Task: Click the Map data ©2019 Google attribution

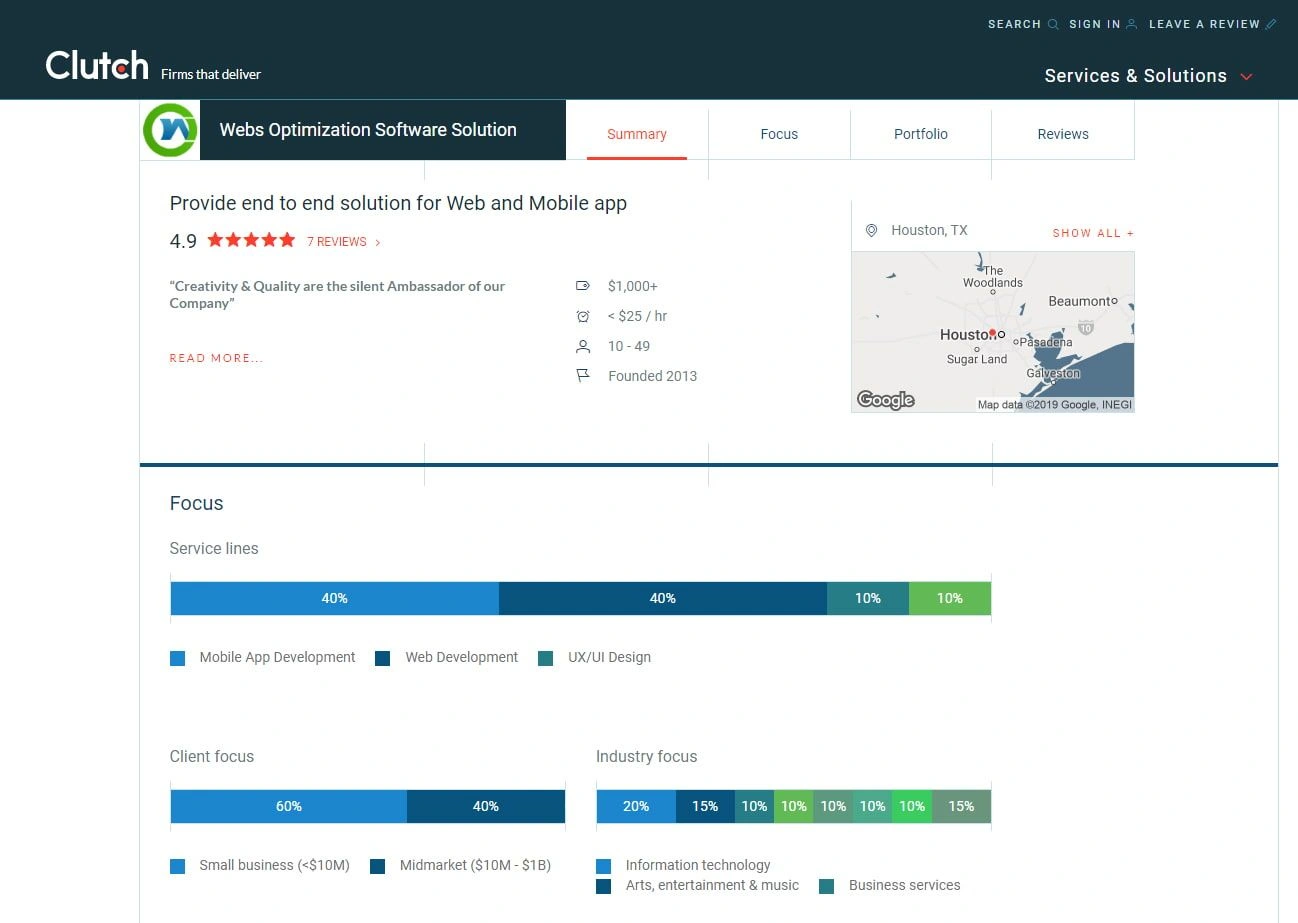Action: pos(1054,405)
